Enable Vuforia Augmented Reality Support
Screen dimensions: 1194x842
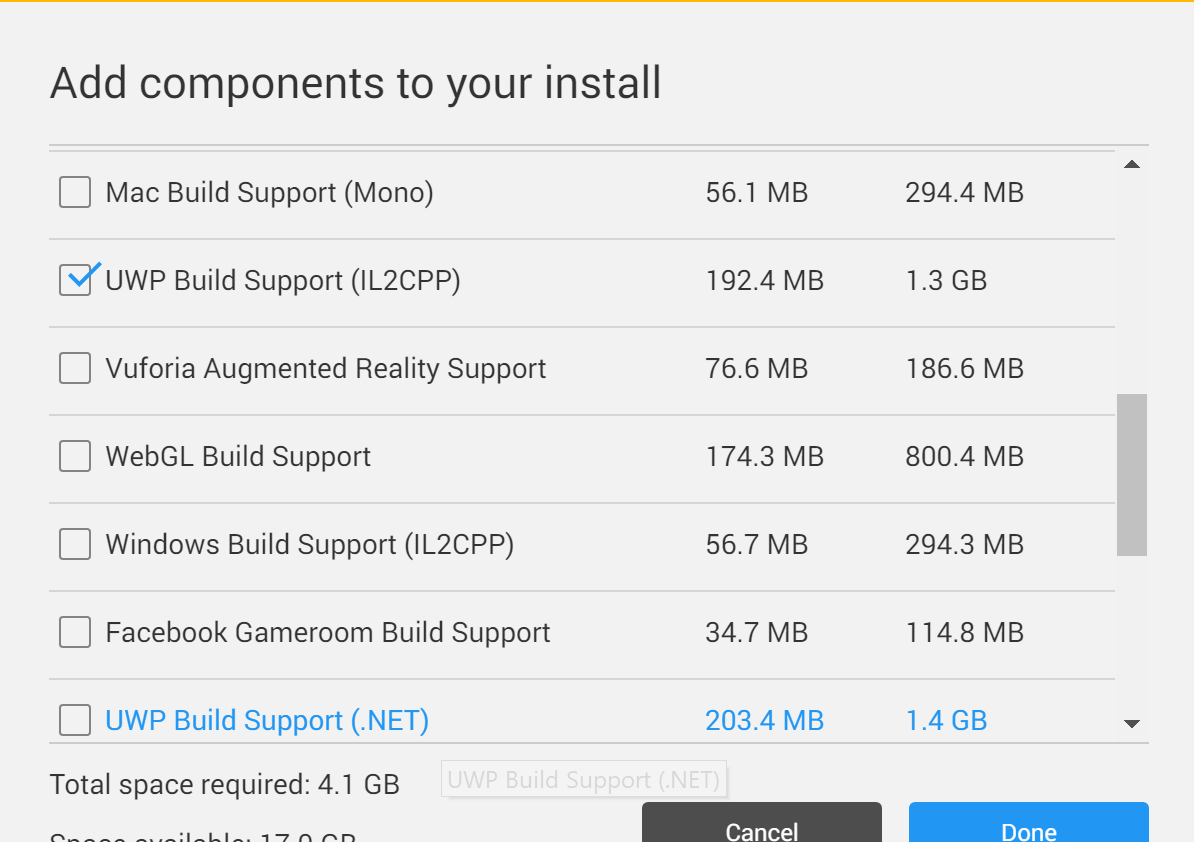tap(74, 368)
